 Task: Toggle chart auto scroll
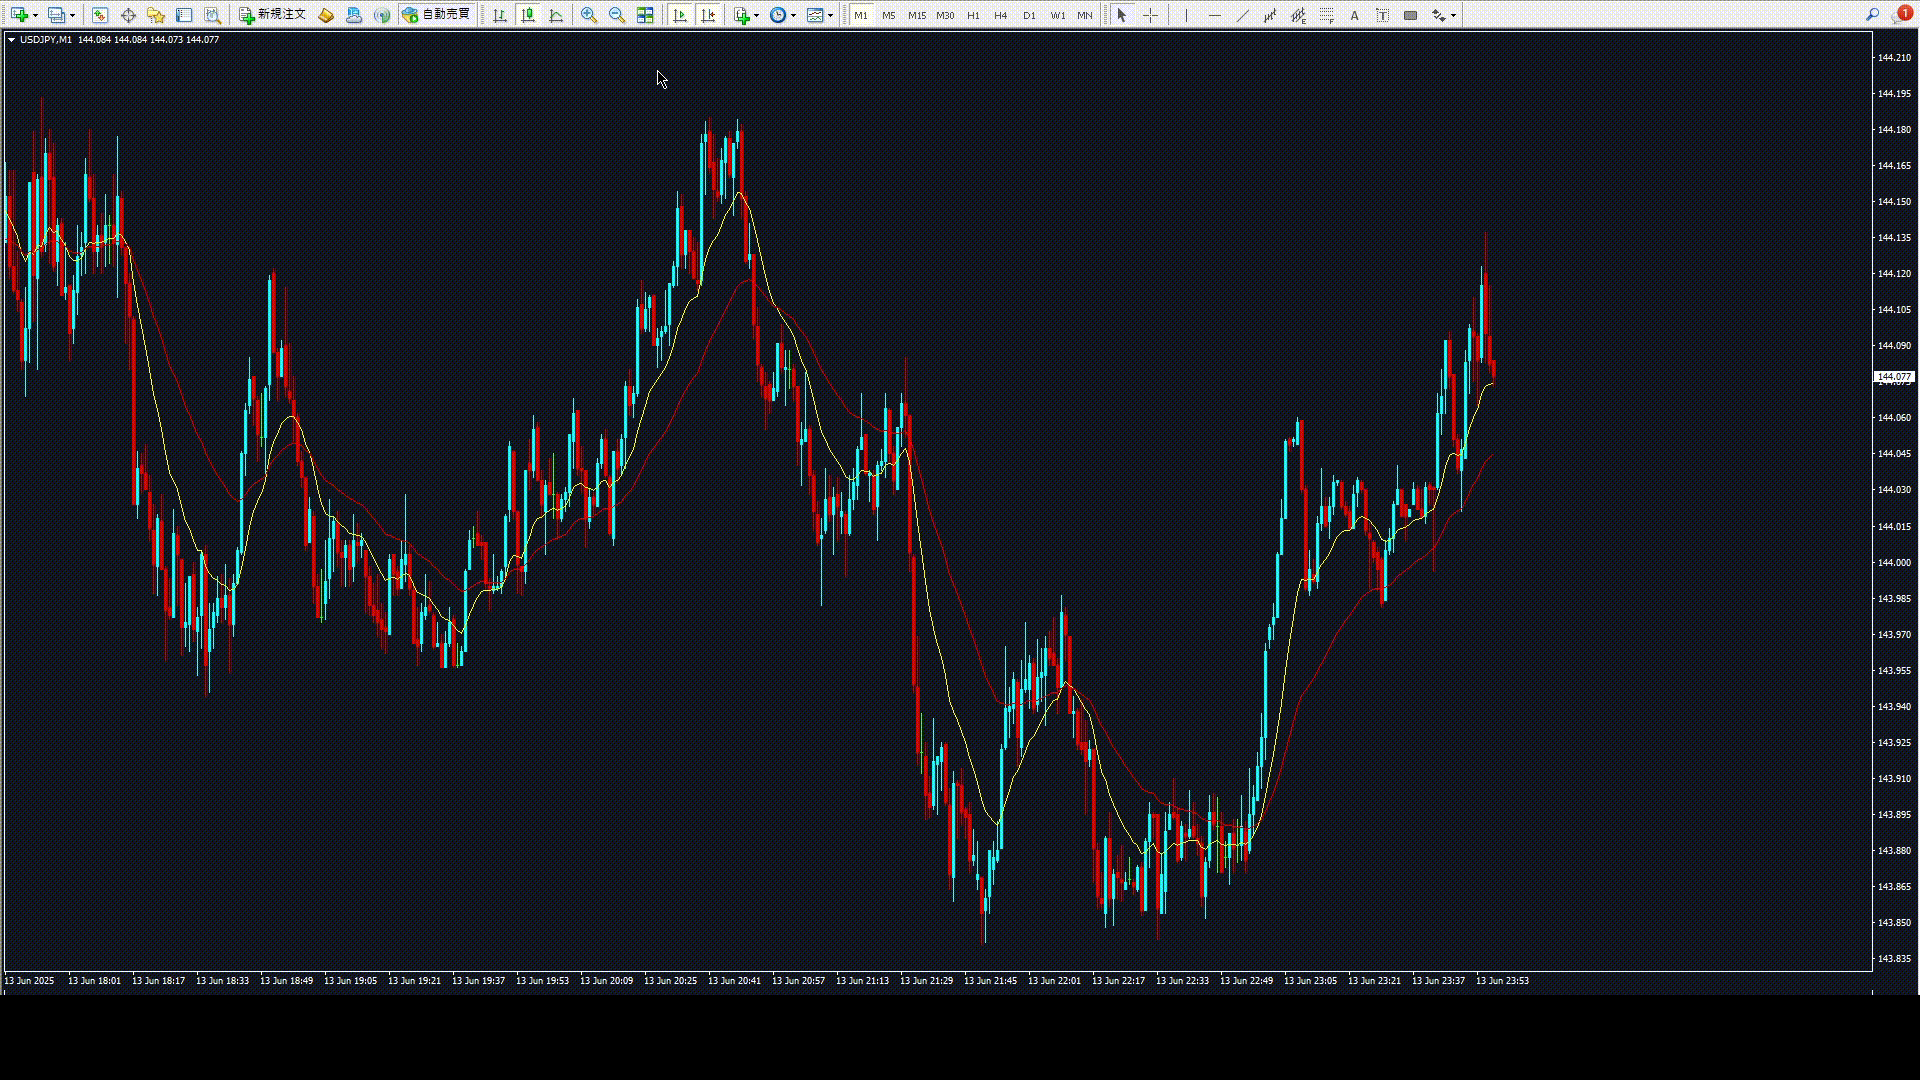pyautogui.click(x=680, y=15)
